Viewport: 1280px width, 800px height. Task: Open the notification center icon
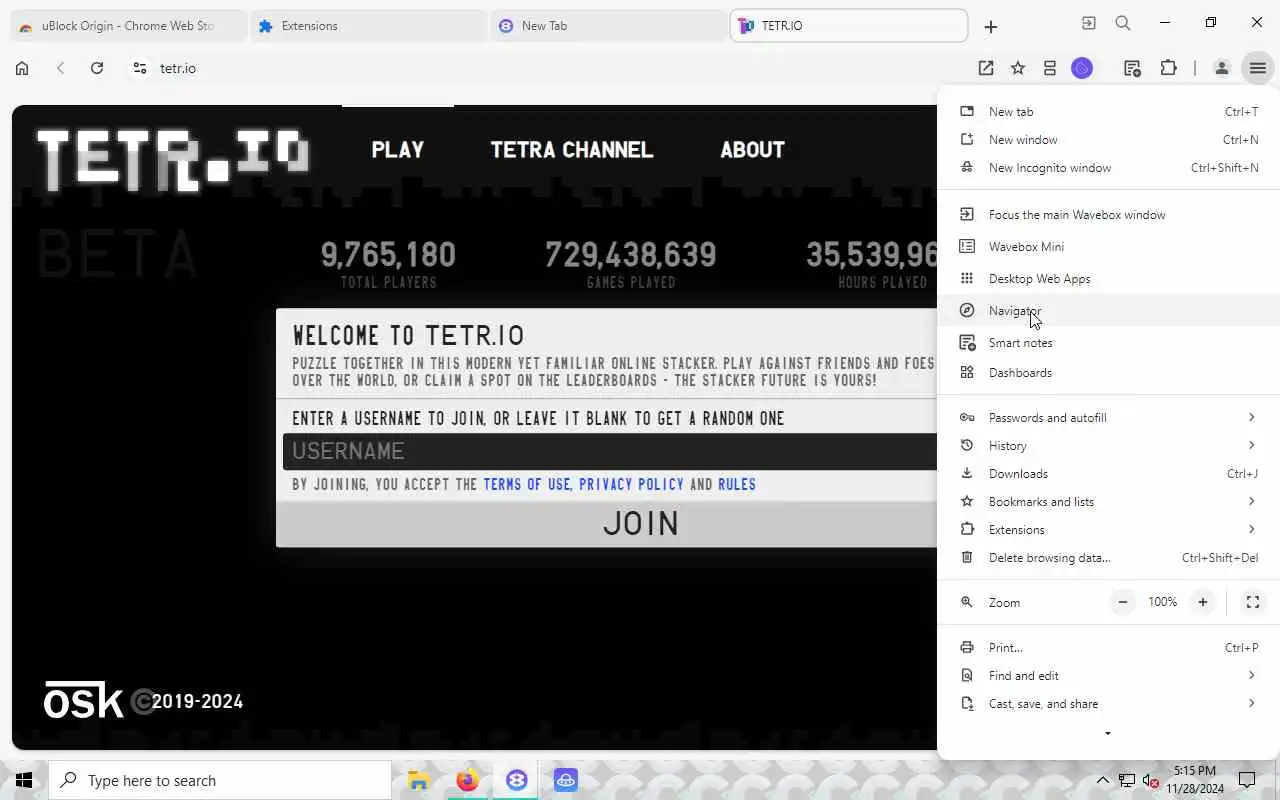coord(1247,780)
